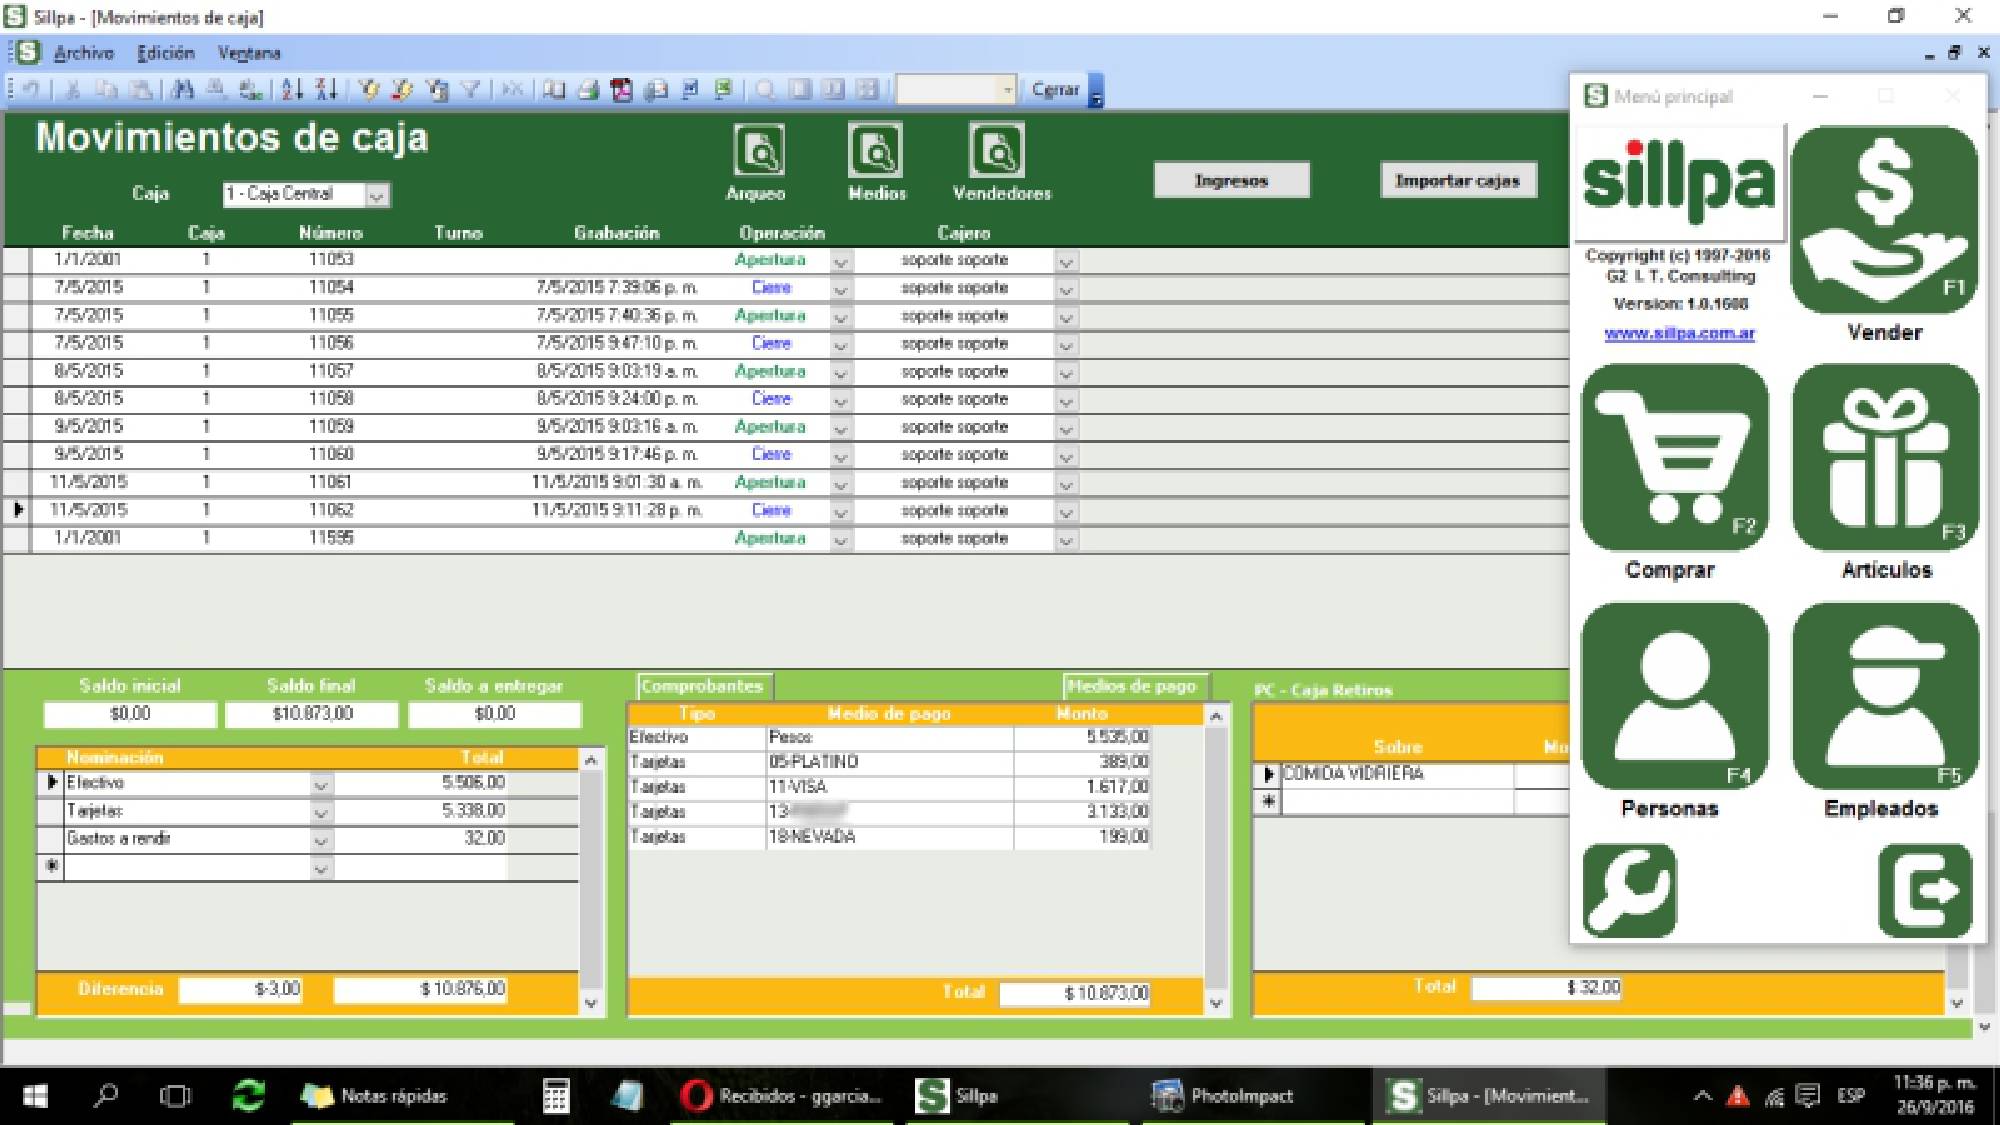The image size is (2000, 1125).
Task: Open the Vender F1 function
Action: pyautogui.click(x=1882, y=220)
